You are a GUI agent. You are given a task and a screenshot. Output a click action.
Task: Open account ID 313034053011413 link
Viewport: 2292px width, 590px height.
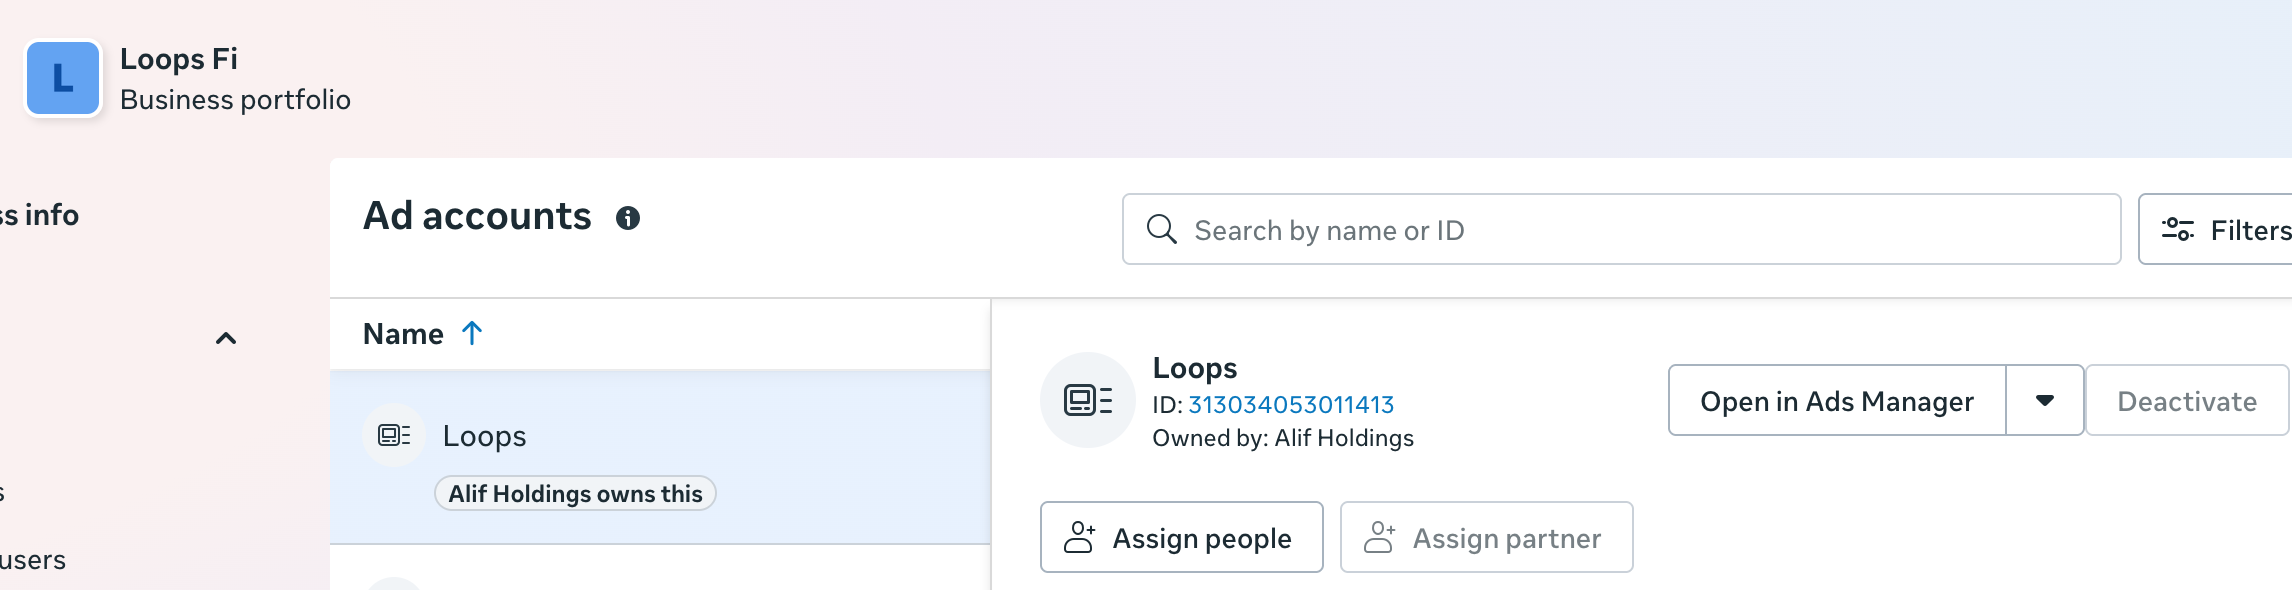click(x=1292, y=405)
